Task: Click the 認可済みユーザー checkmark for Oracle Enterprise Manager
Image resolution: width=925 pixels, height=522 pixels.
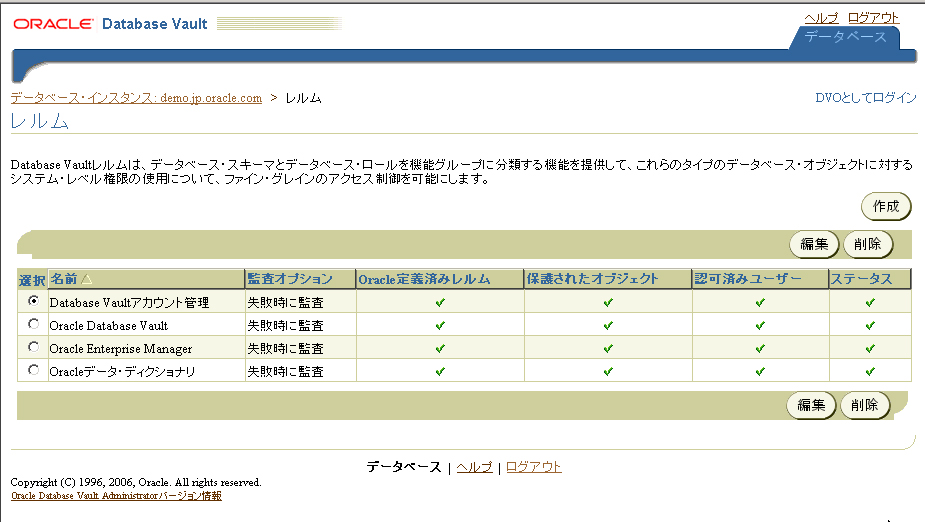Action: tap(760, 349)
